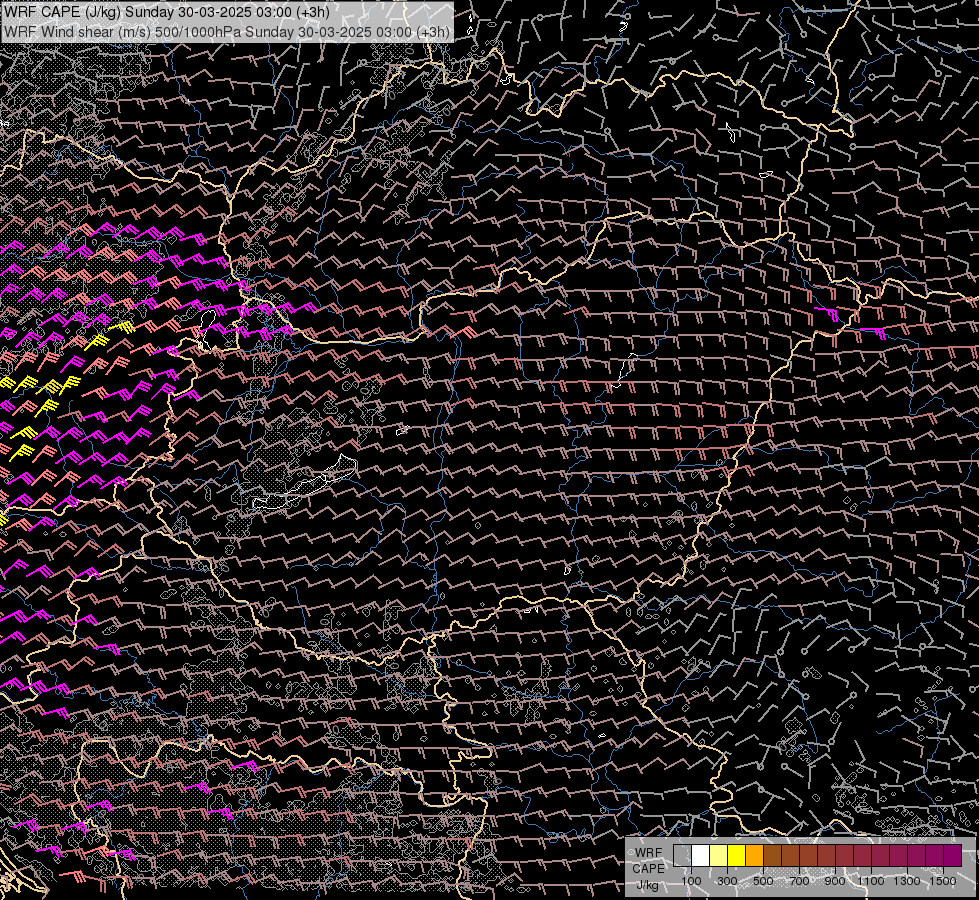Click the CAPE label in the legend
Viewport: 979px width, 900px height.
(649, 869)
